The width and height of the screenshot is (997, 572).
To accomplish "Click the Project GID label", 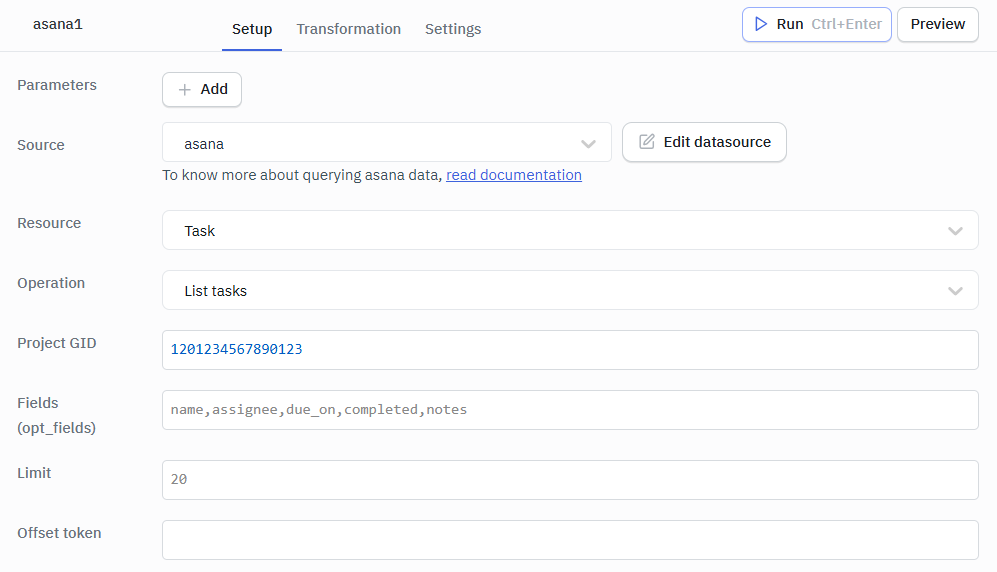I will click(57, 343).
